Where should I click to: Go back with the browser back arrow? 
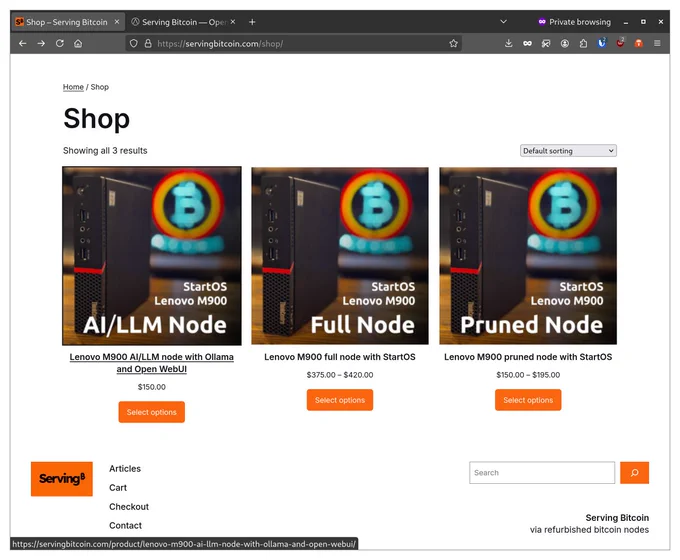(23, 43)
